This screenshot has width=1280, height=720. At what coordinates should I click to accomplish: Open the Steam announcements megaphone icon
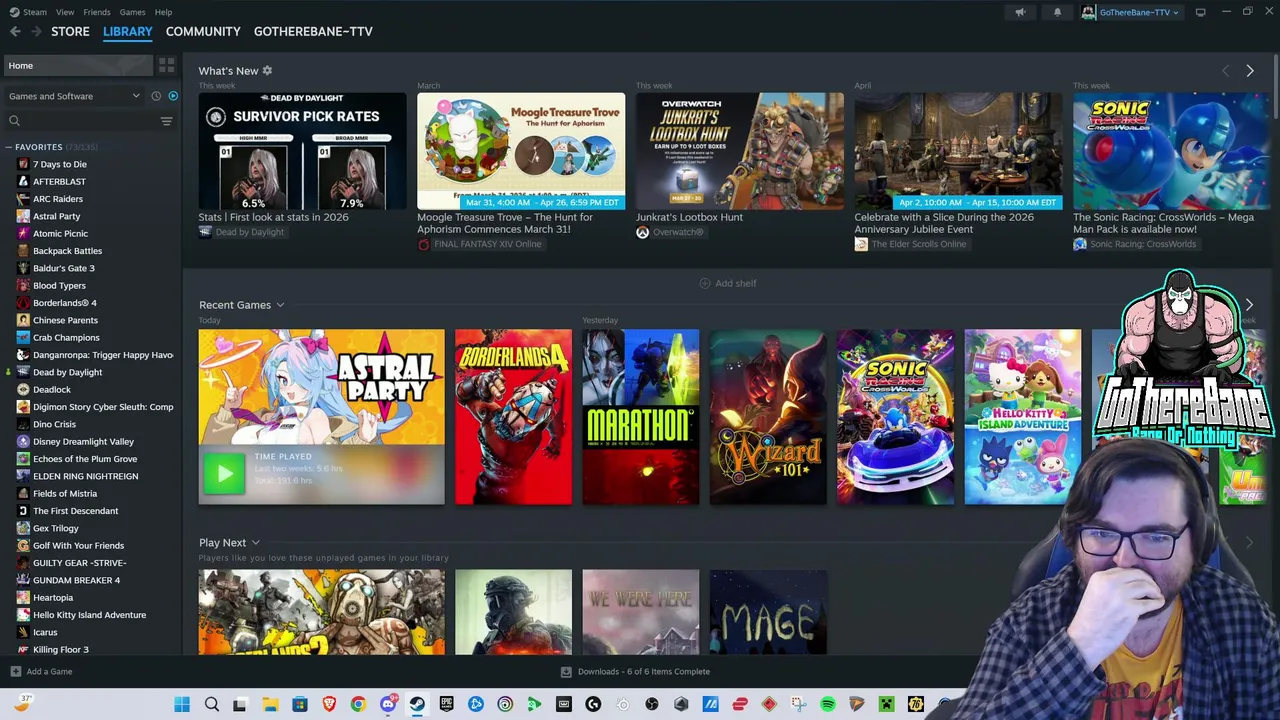pos(1020,12)
